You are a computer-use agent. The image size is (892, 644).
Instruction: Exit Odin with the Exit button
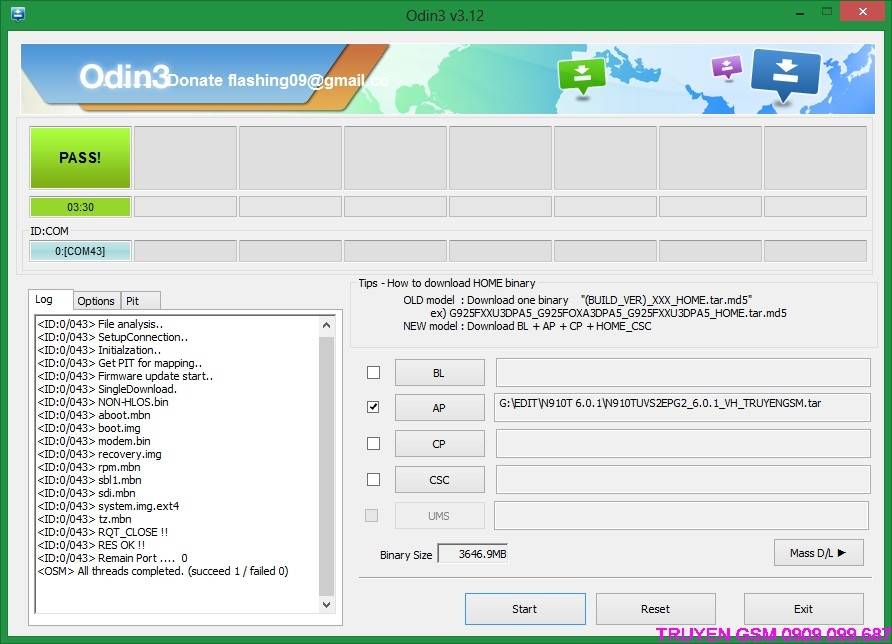(803, 609)
